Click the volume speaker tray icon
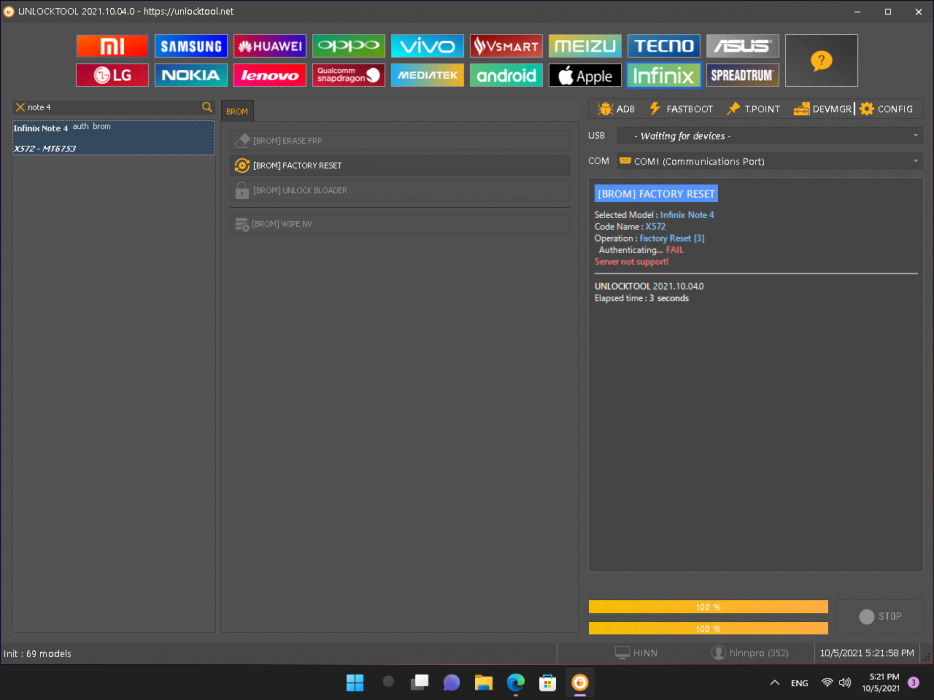The height and width of the screenshot is (700, 934). [x=845, y=683]
